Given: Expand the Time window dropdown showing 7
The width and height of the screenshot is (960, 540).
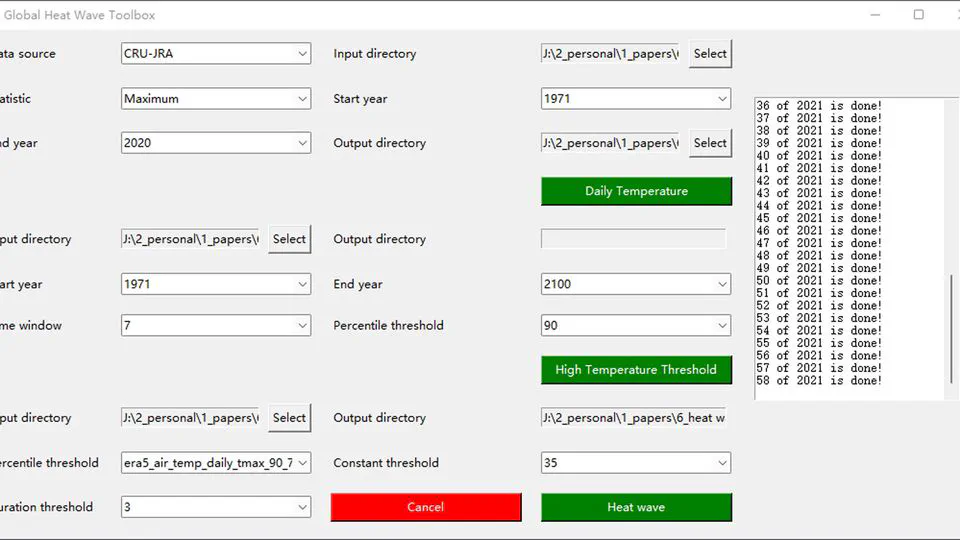Looking at the screenshot, I should pyautogui.click(x=215, y=325).
